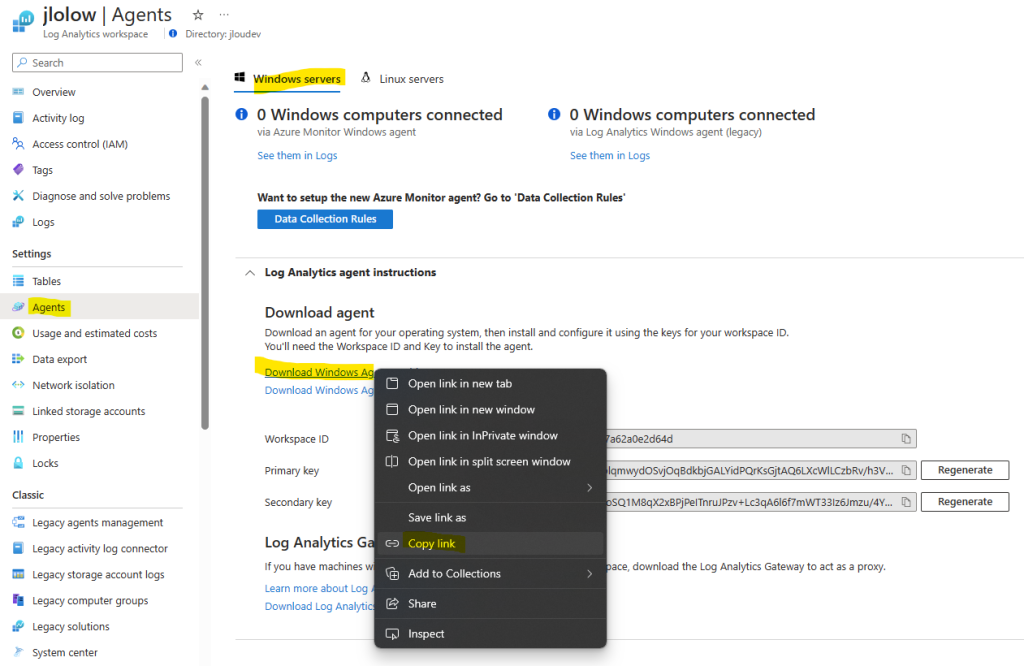The height and width of the screenshot is (666, 1024).
Task: Copy the Primary key with copy icon
Action: click(906, 470)
